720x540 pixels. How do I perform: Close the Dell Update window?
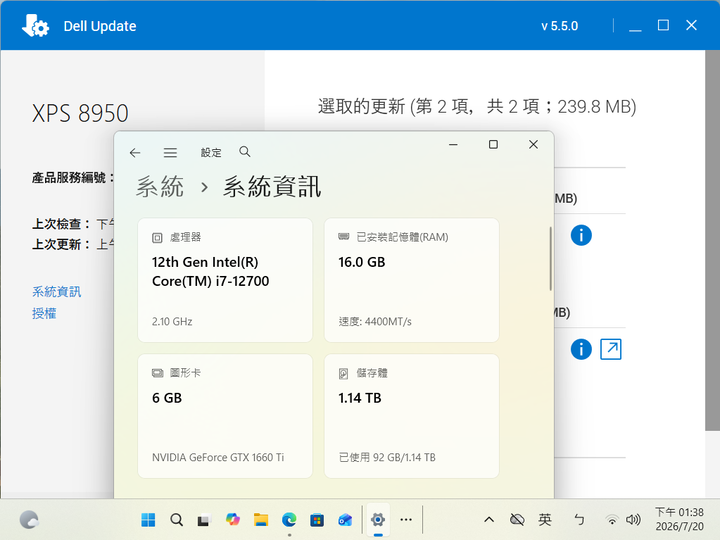coord(691,25)
